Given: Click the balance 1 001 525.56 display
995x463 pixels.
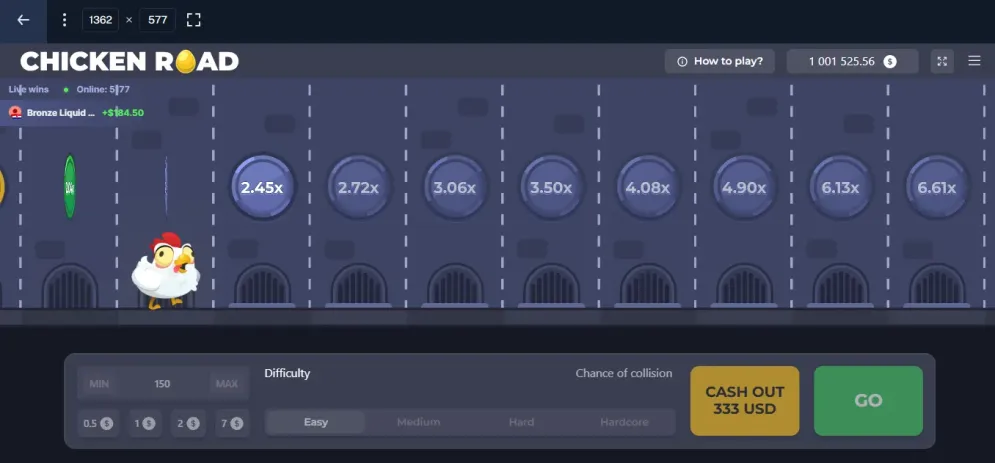Looking at the screenshot, I should 852,62.
